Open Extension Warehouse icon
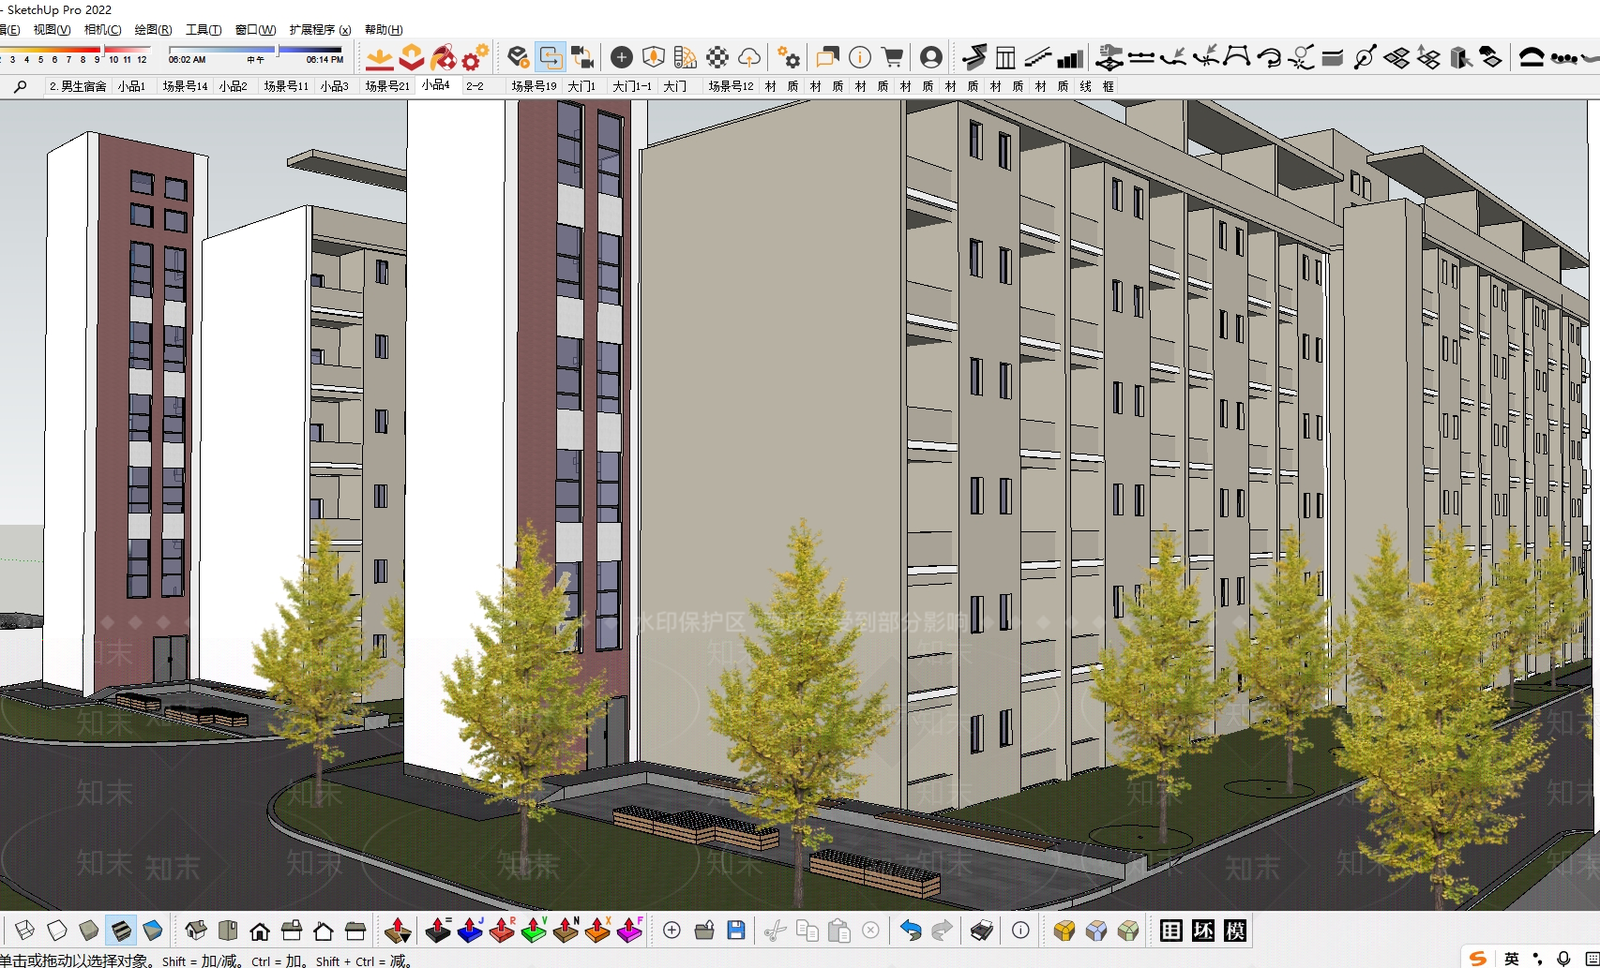The width and height of the screenshot is (1600, 968). coord(475,57)
